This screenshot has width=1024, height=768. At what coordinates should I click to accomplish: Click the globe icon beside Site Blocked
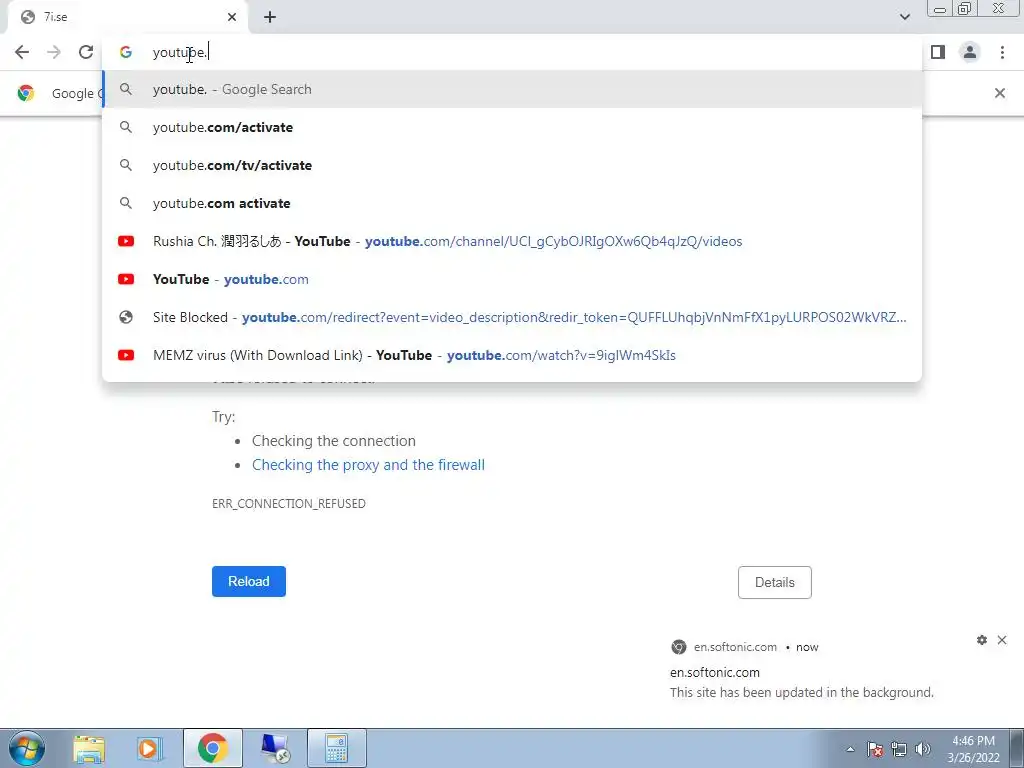(126, 317)
